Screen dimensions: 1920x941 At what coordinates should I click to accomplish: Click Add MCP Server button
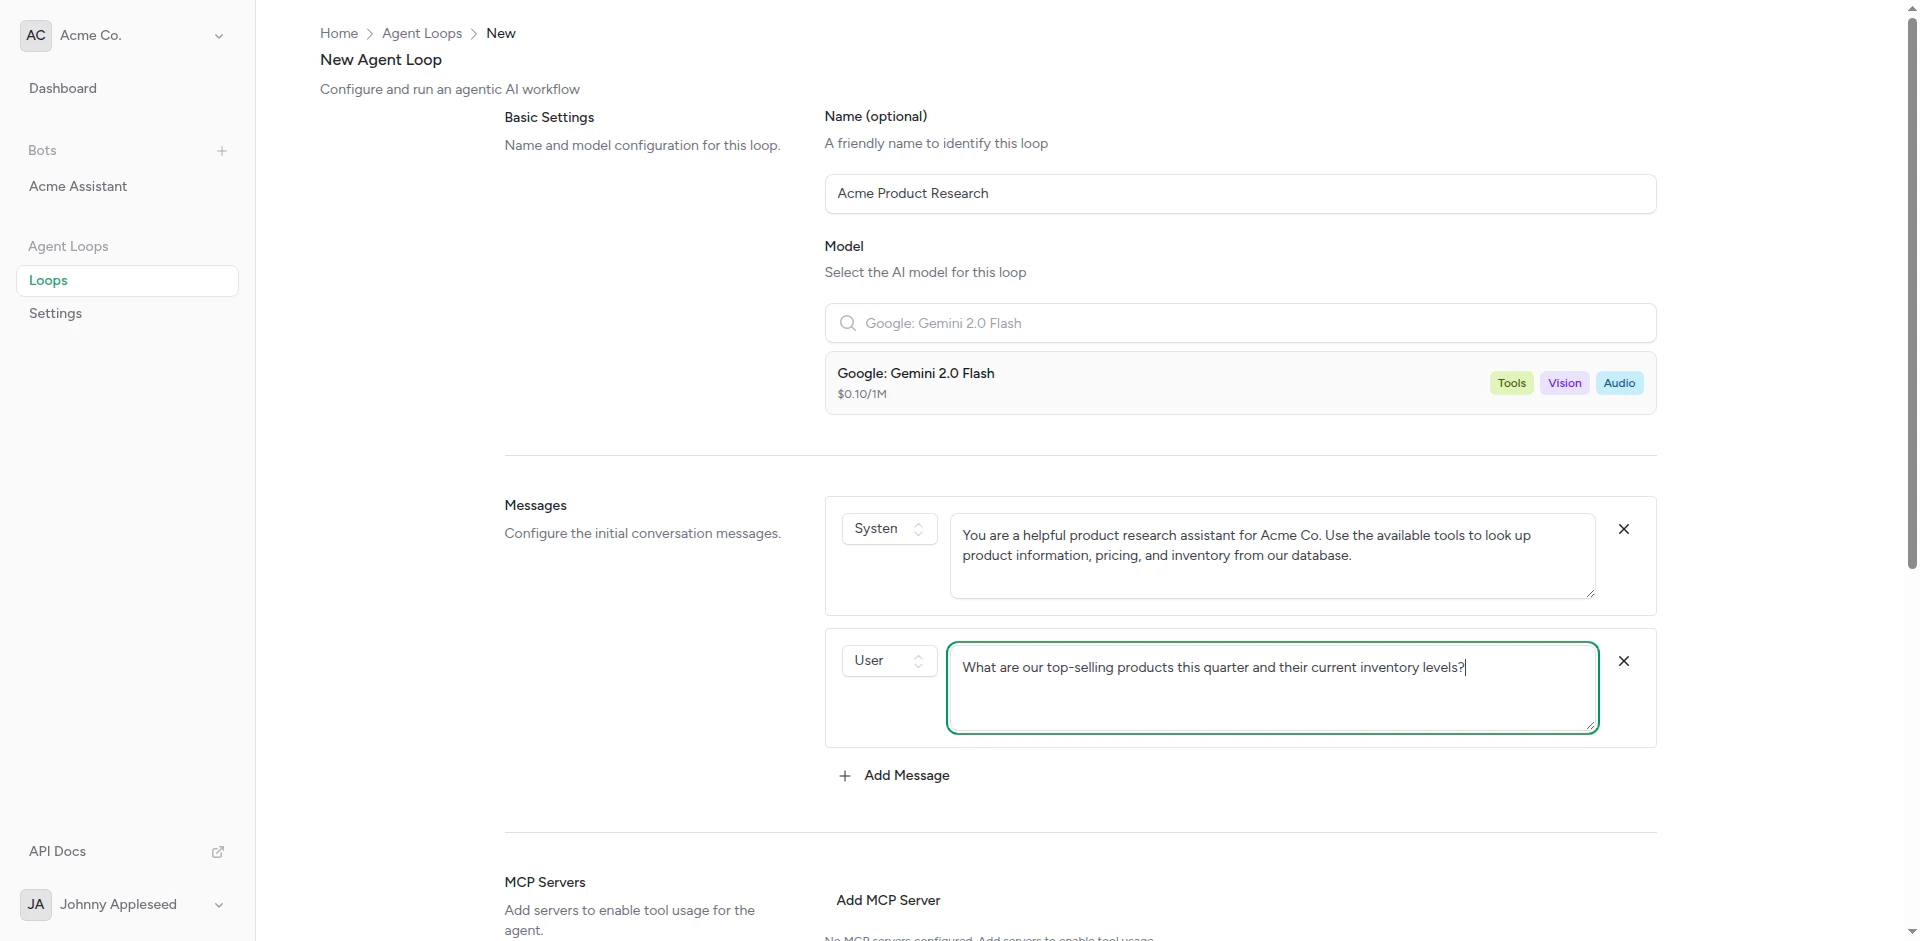click(x=888, y=900)
